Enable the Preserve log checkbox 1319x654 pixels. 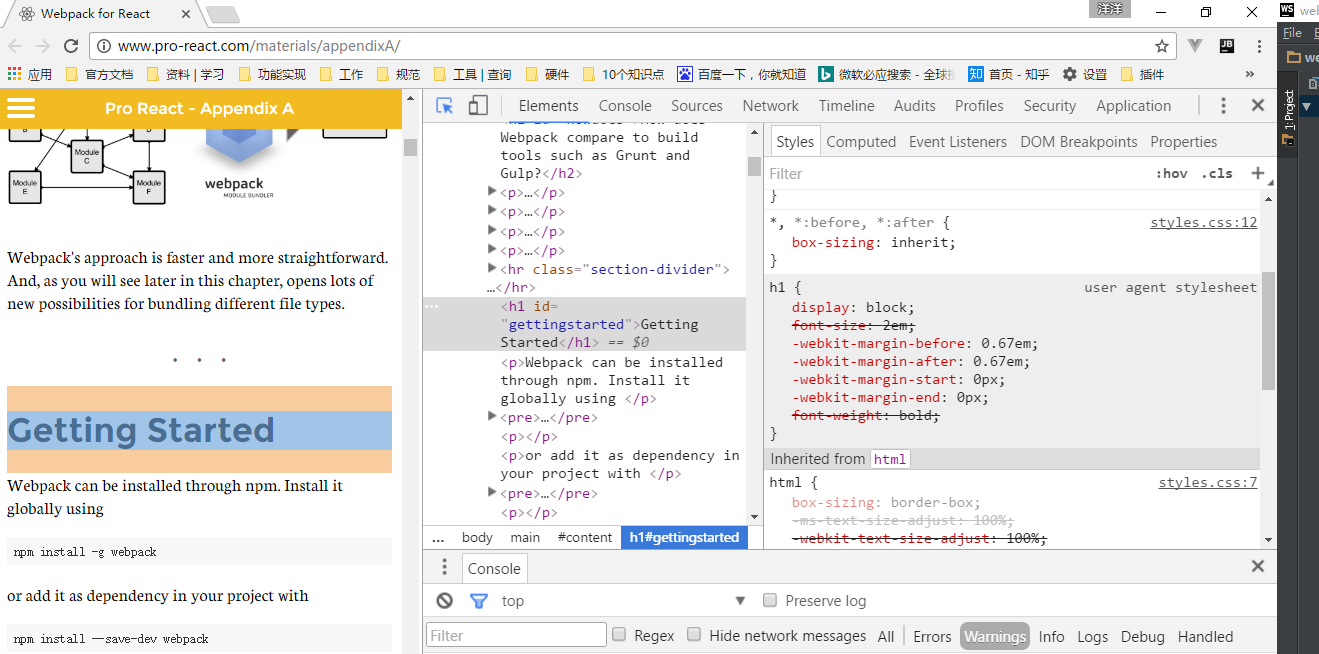click(770, 600)
